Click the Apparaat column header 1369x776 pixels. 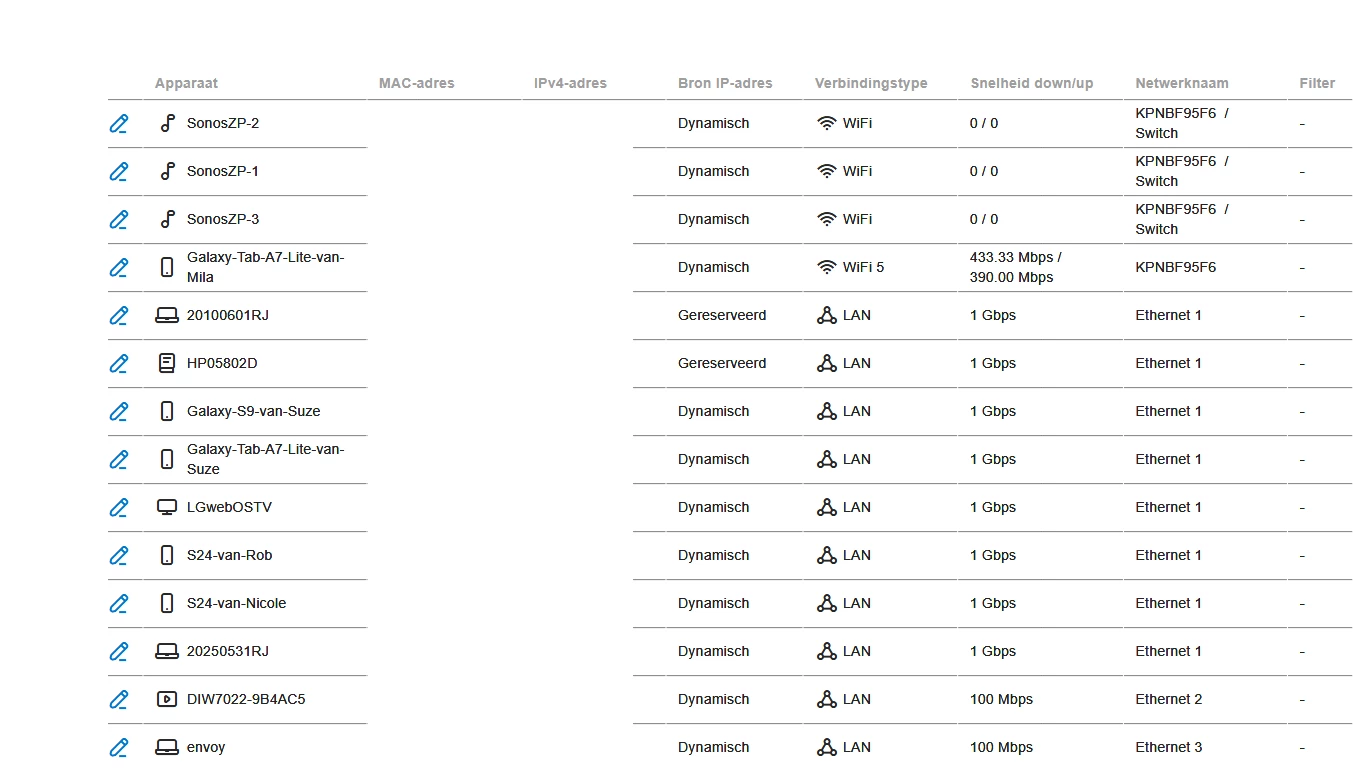pyautogui.click(x=186, y=84)
